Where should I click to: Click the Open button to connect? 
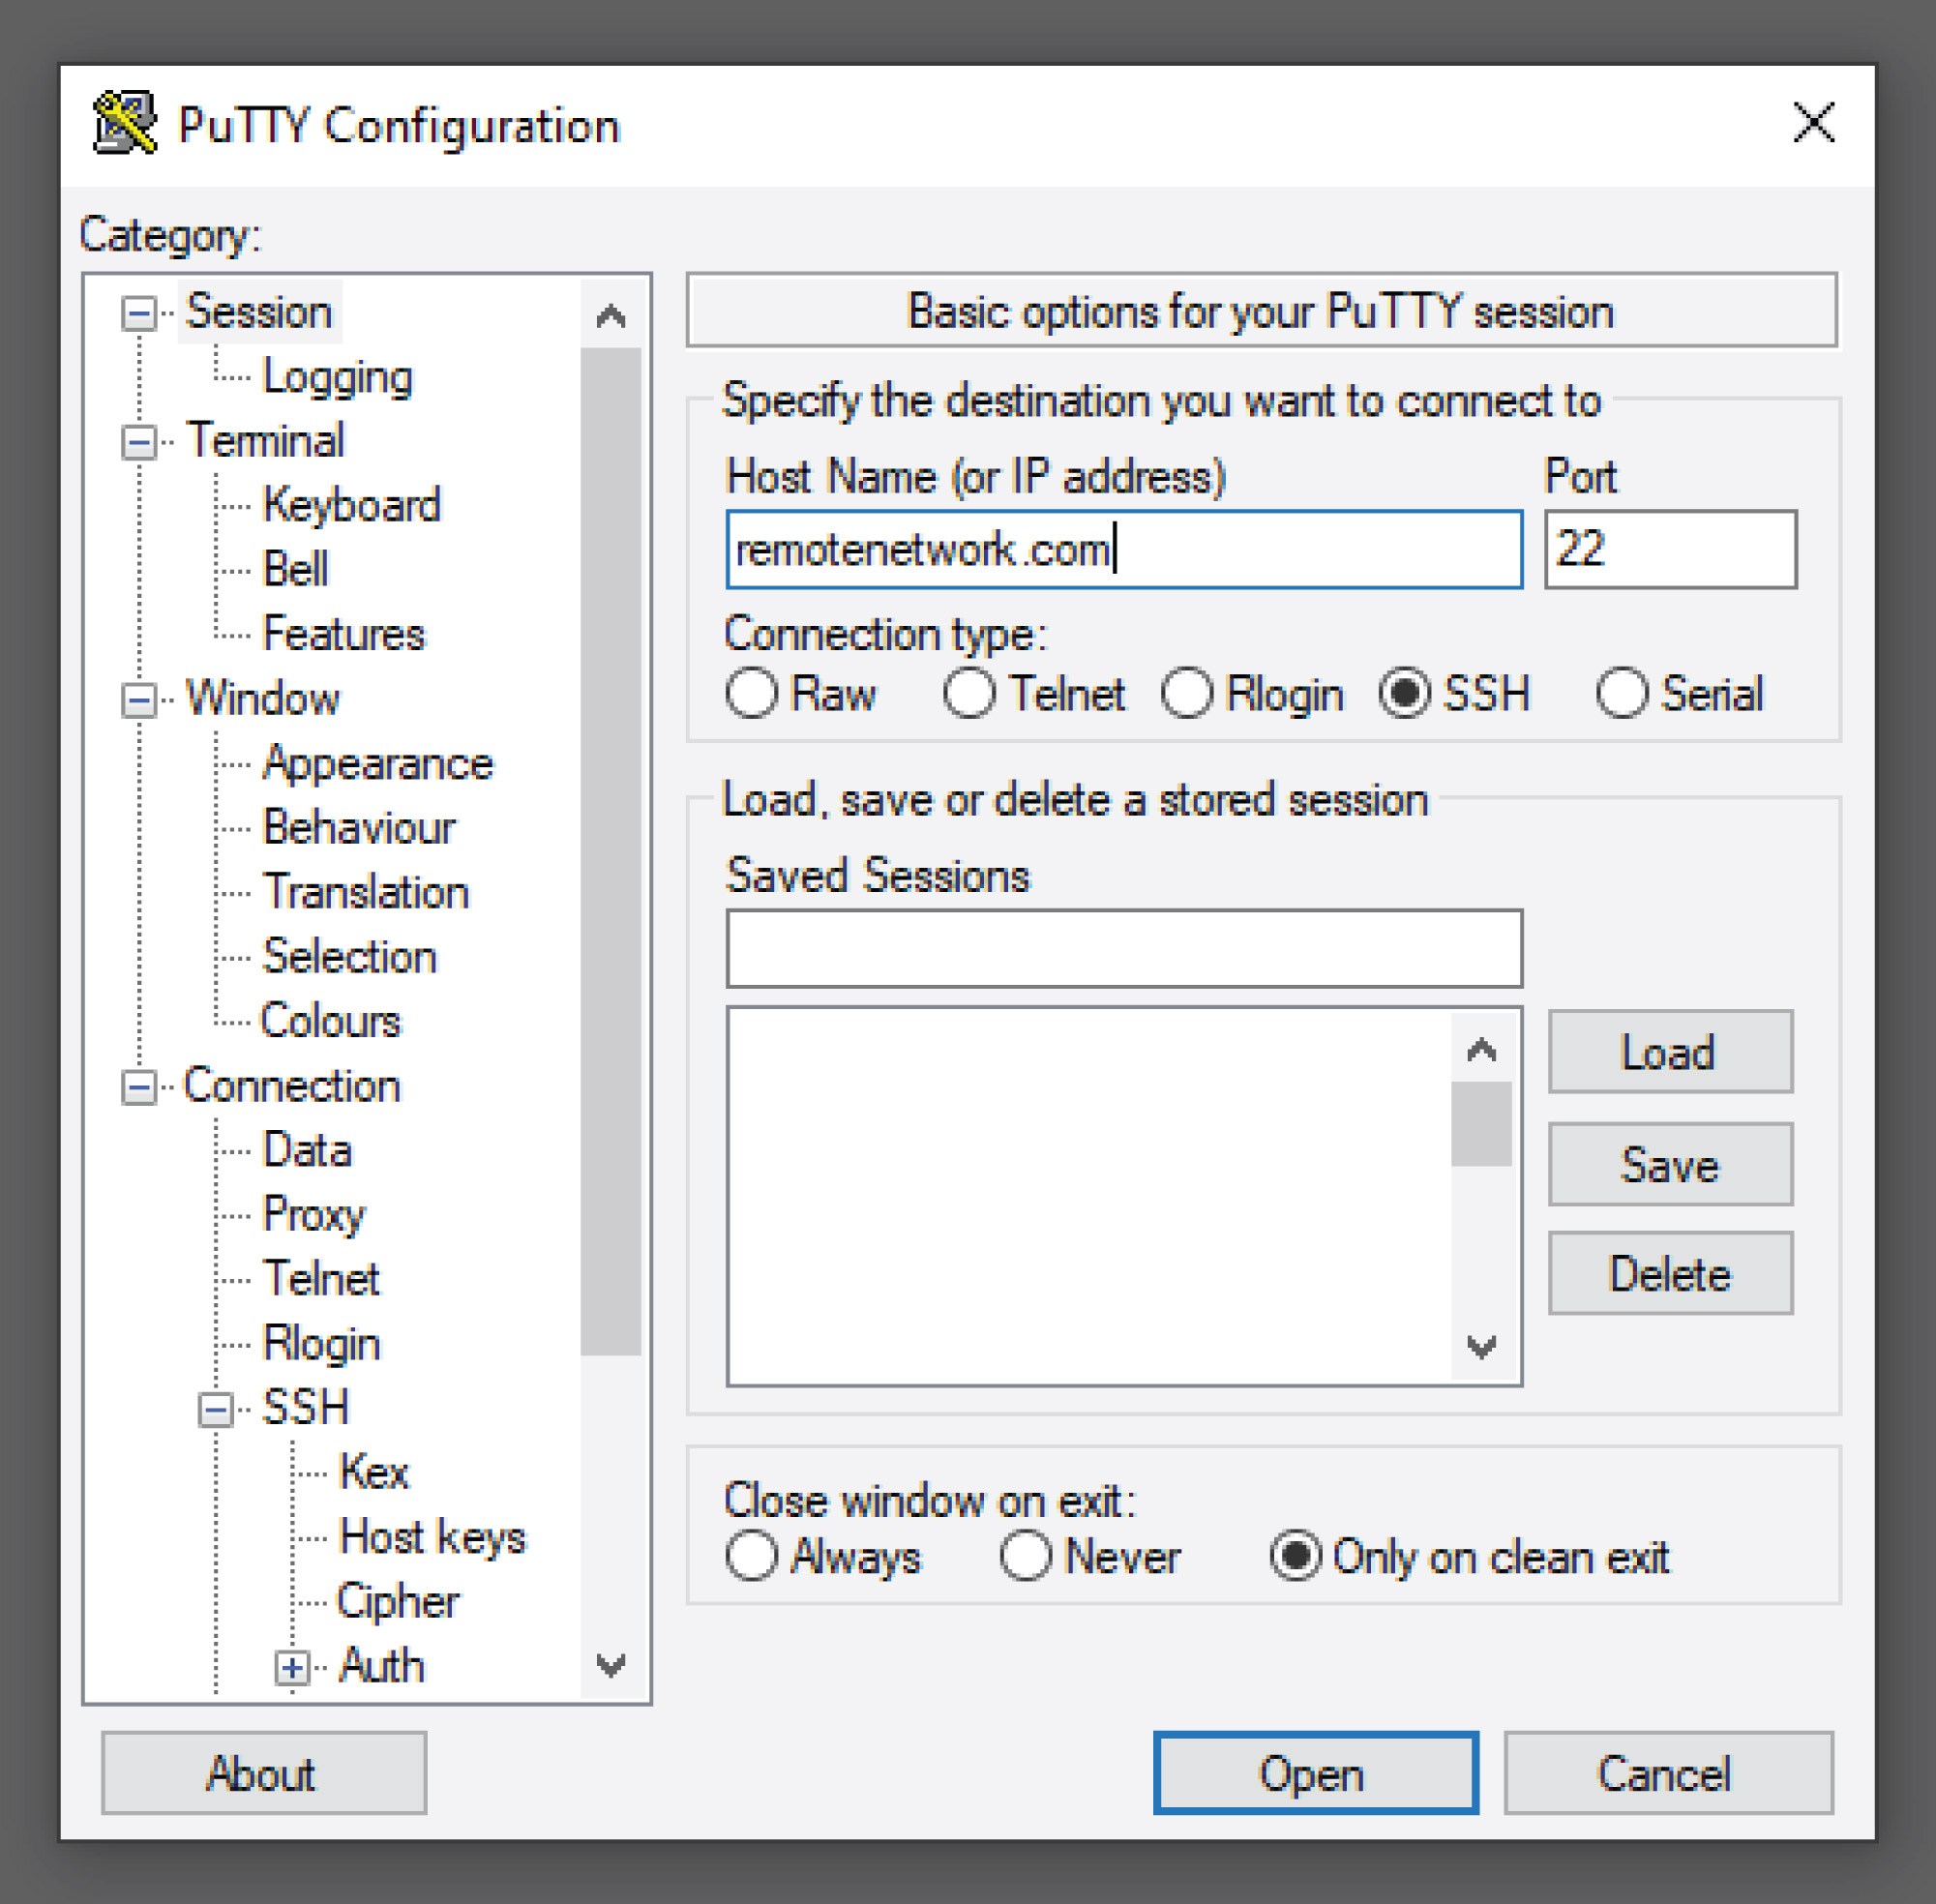pyautogui.click(x=1315, y=1774)
